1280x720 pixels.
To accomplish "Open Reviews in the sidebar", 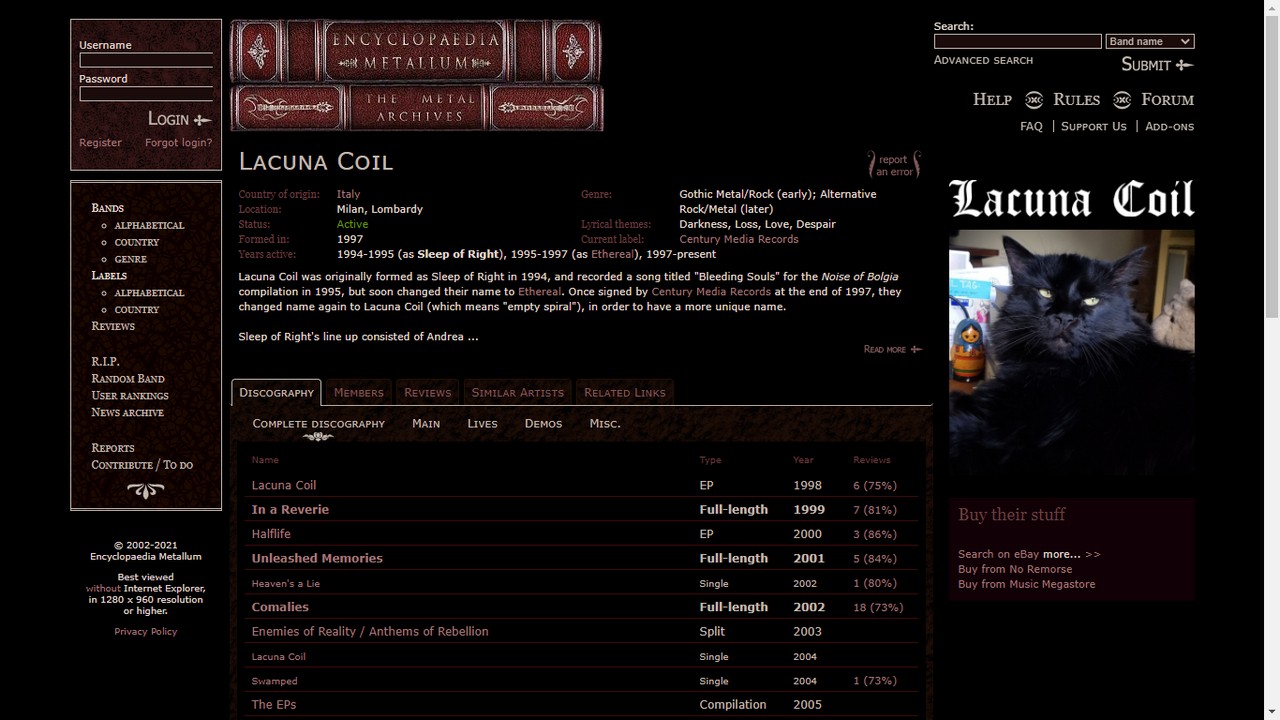I will click(113, 327).
